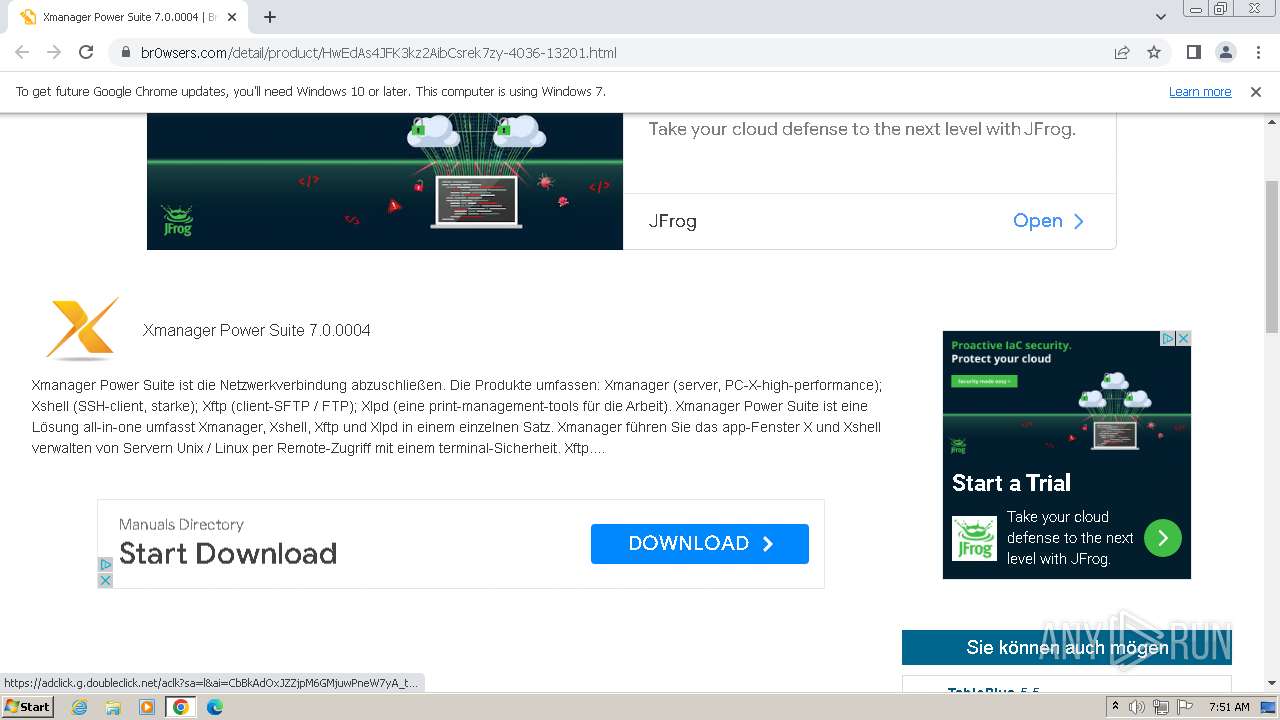Click the Start a Trial ad heading
Screen dimensions: 1280x720
click(x=1011, y=483)
